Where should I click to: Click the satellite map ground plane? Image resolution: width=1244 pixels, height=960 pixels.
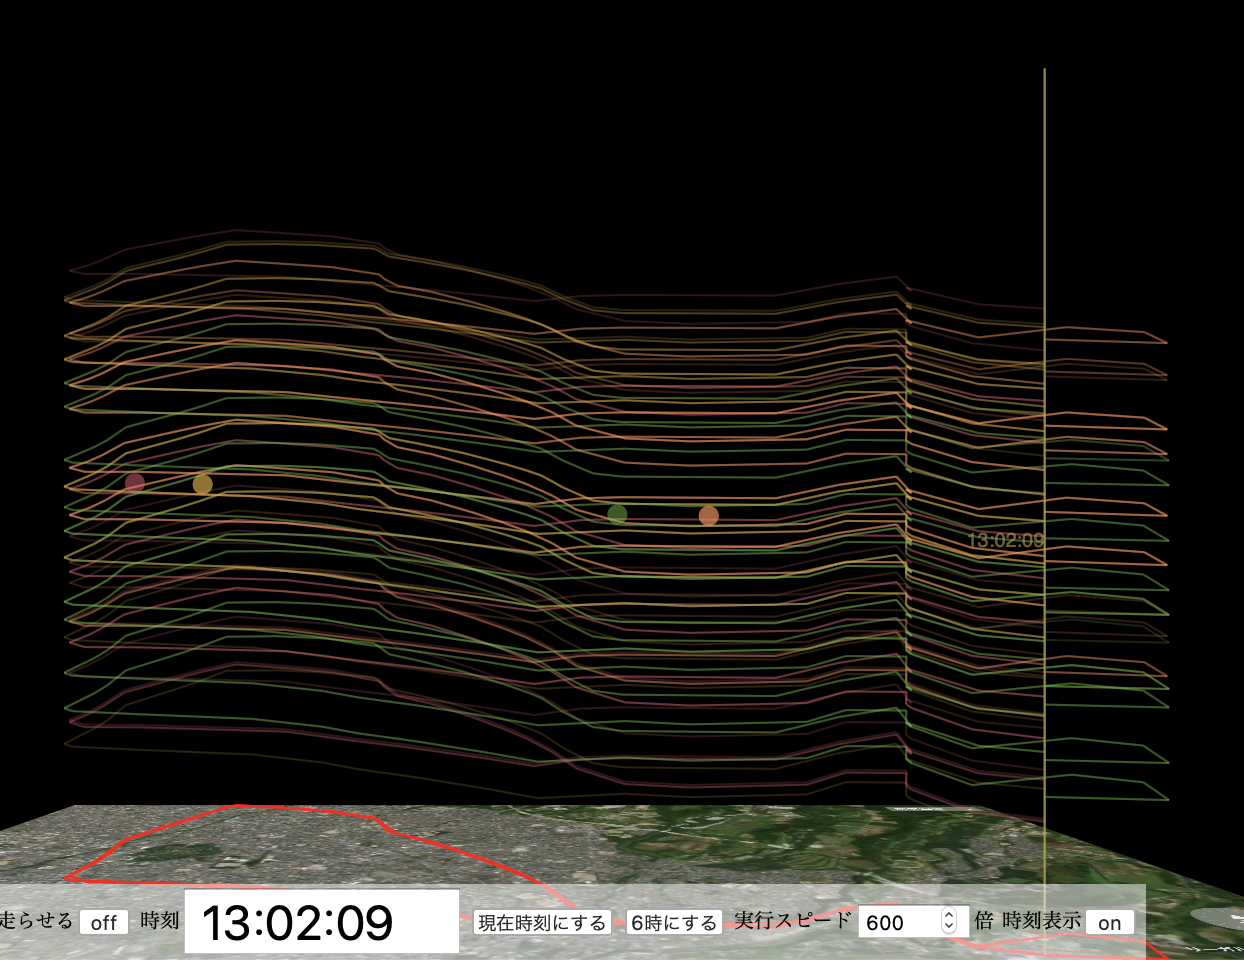point(700,850)
